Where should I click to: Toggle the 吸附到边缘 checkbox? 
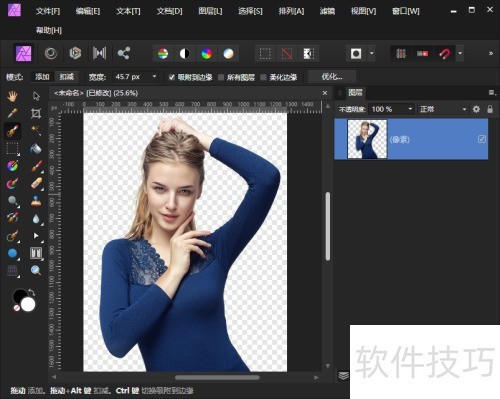172,77
